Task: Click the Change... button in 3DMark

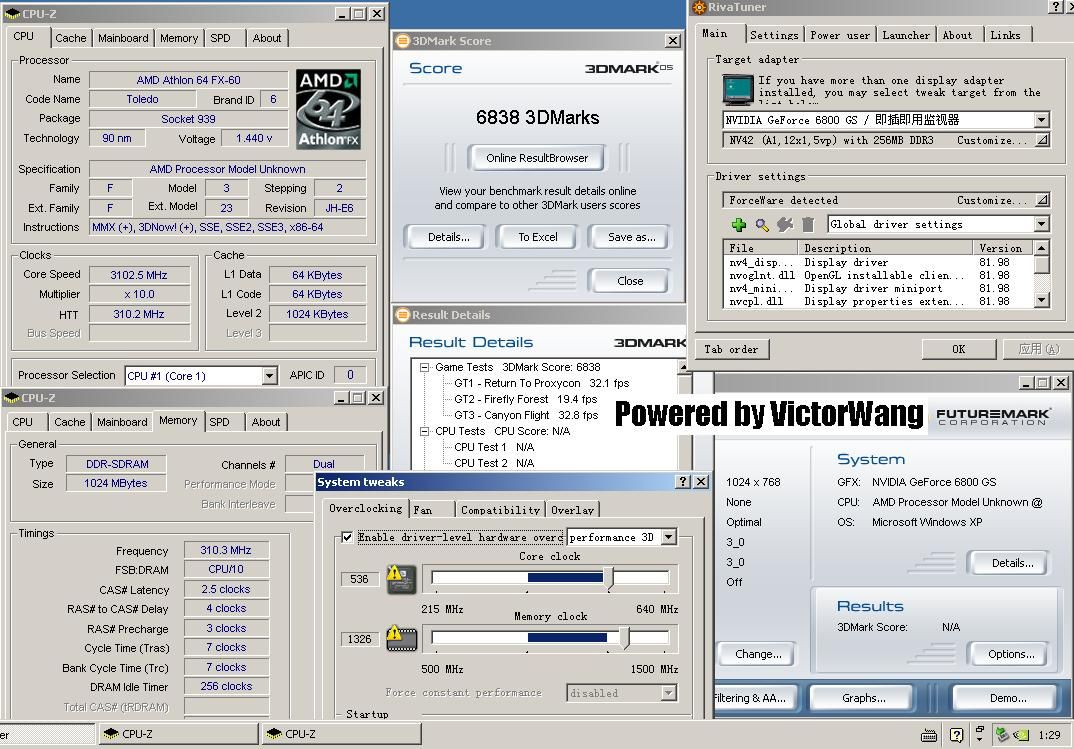Action: tap(758, 655)
